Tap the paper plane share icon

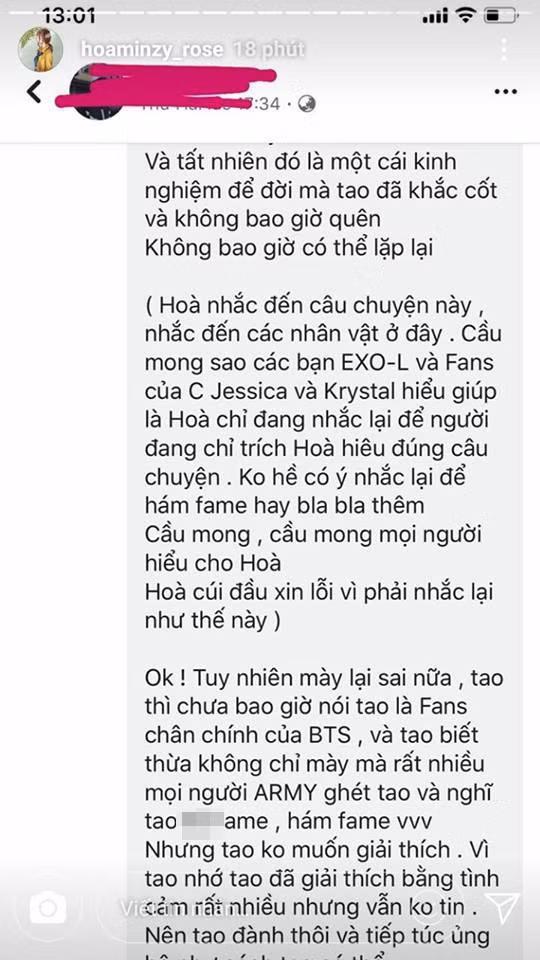[x=502, y=908]
